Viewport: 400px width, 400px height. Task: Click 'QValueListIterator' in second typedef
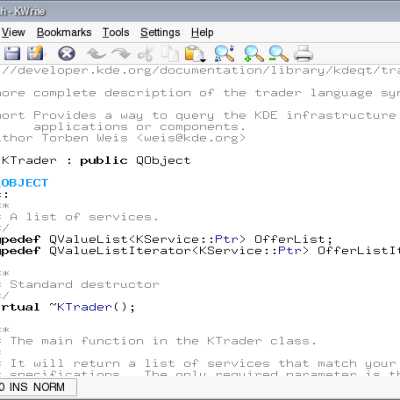pos(120,251)
